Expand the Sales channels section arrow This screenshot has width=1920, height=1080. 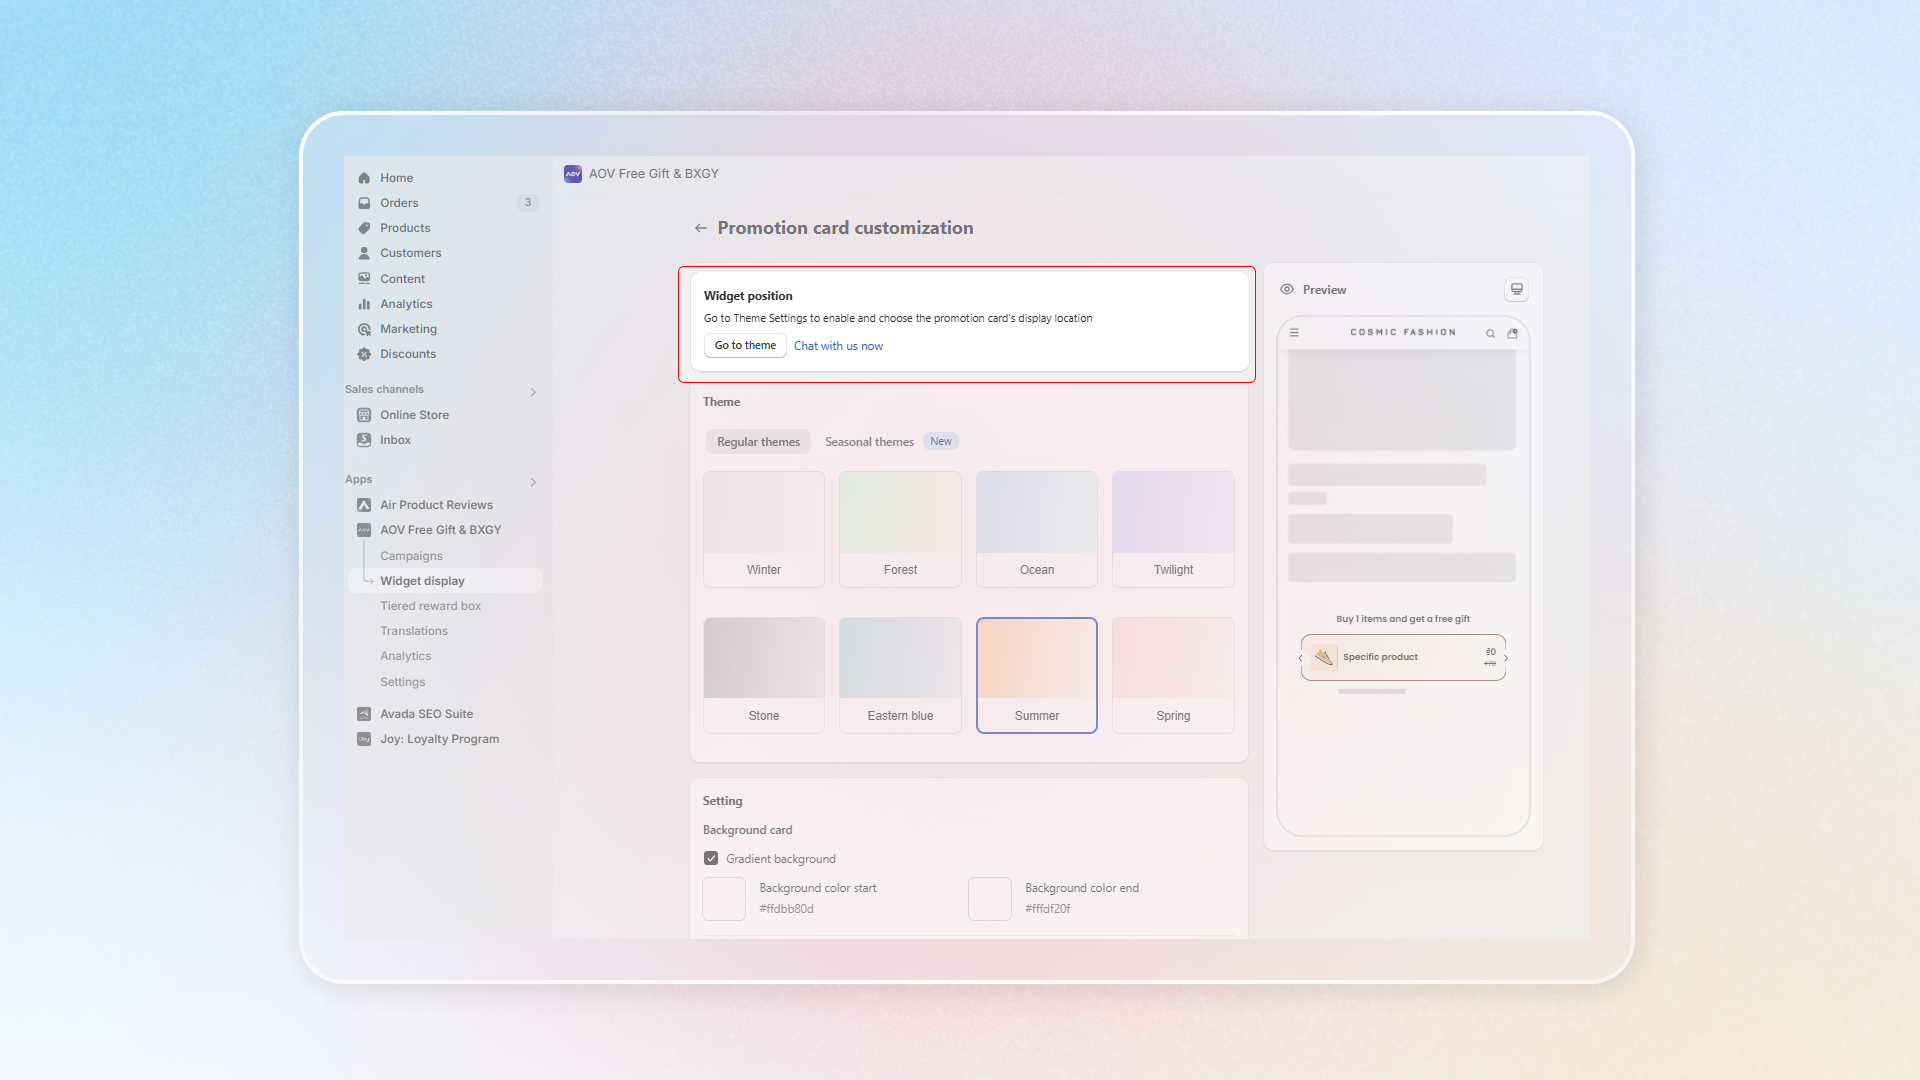pyautogui.click(x=533, y=392)
